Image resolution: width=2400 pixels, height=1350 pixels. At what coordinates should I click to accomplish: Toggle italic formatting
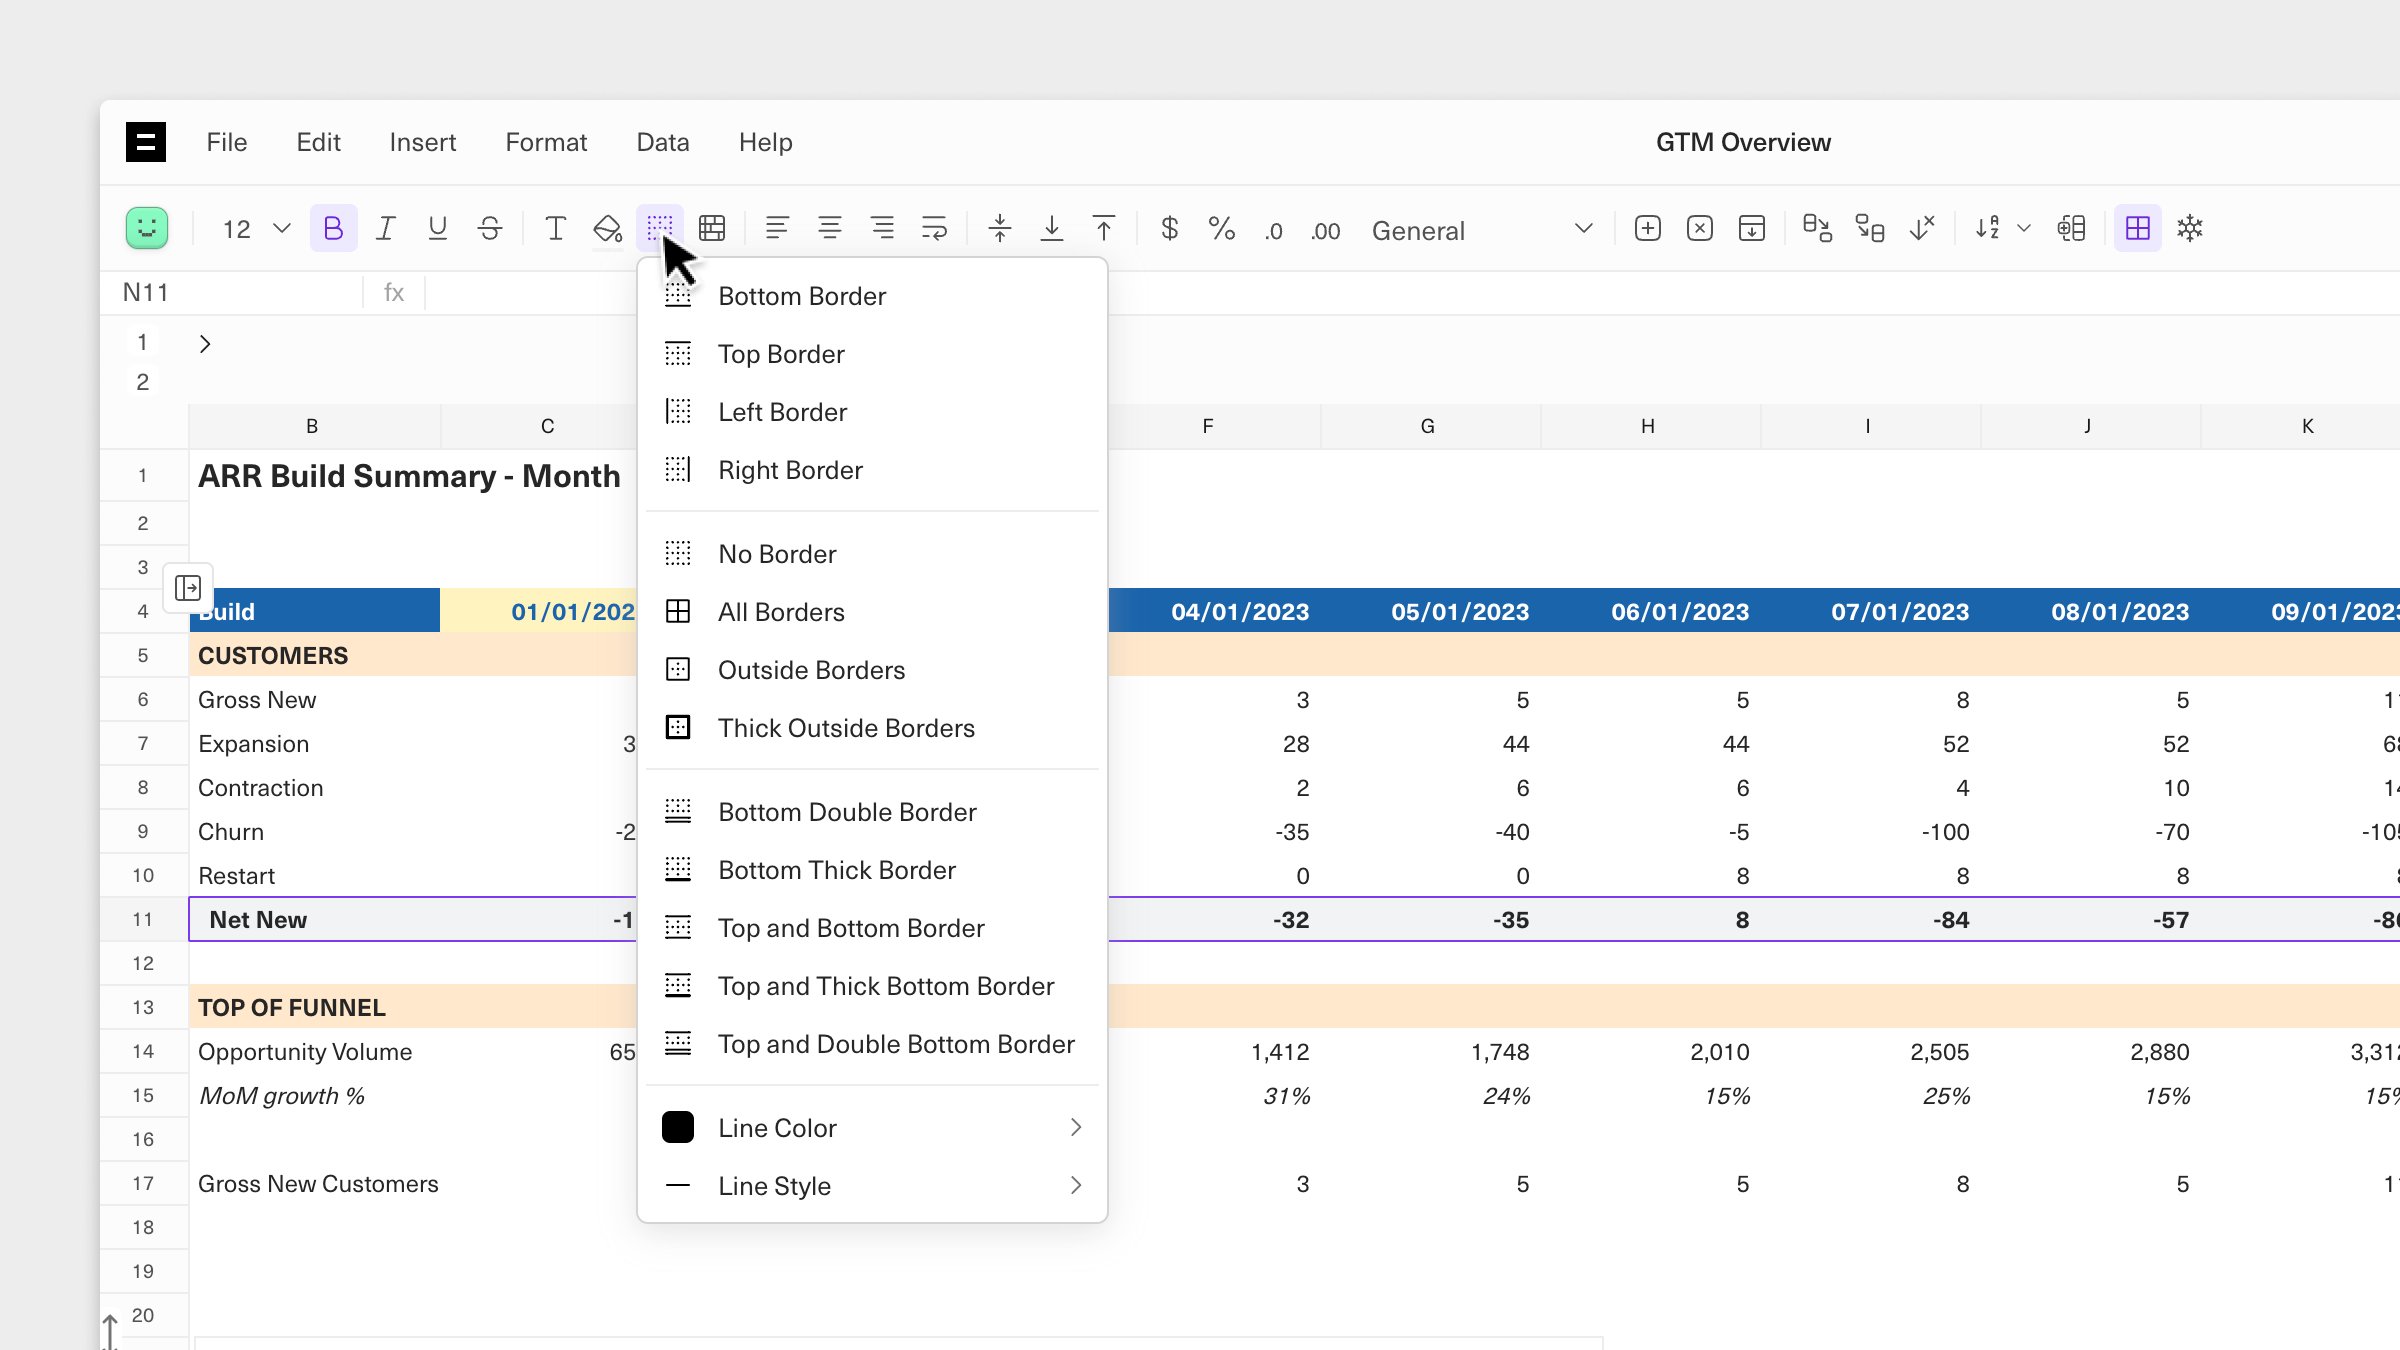click(x=385, y=229)
